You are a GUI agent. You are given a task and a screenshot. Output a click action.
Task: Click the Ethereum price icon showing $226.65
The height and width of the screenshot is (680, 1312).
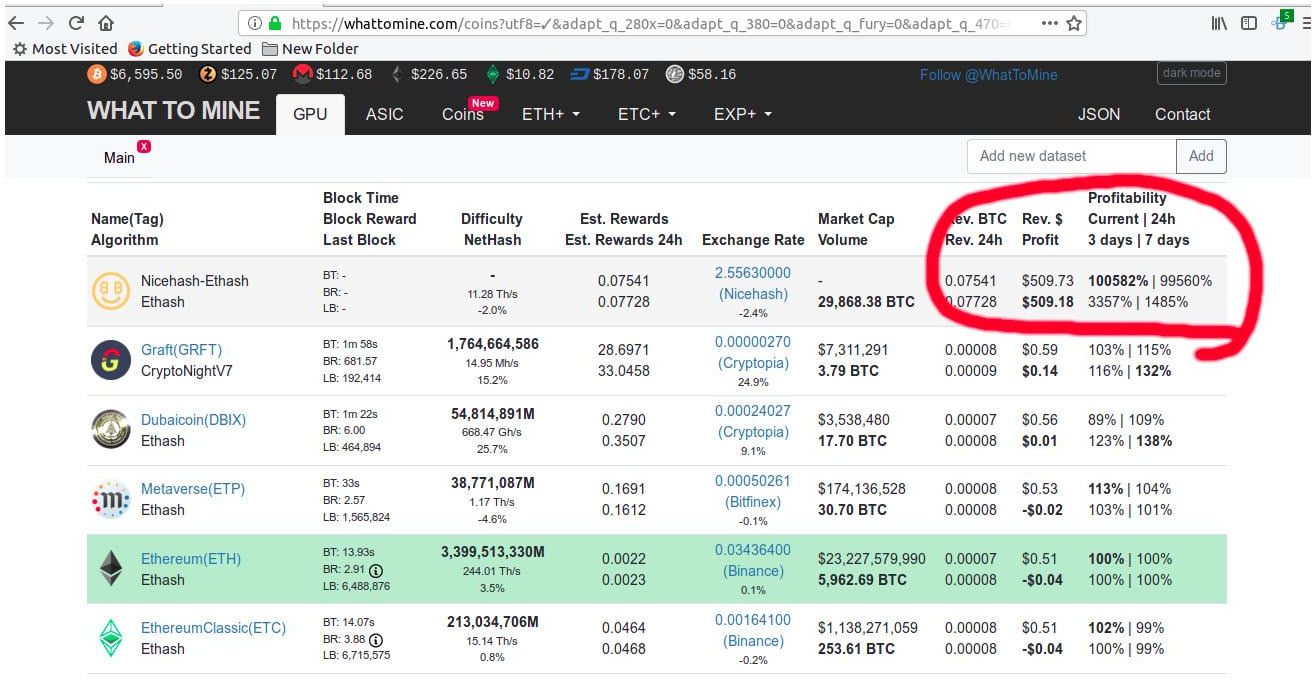click(396, 74)
